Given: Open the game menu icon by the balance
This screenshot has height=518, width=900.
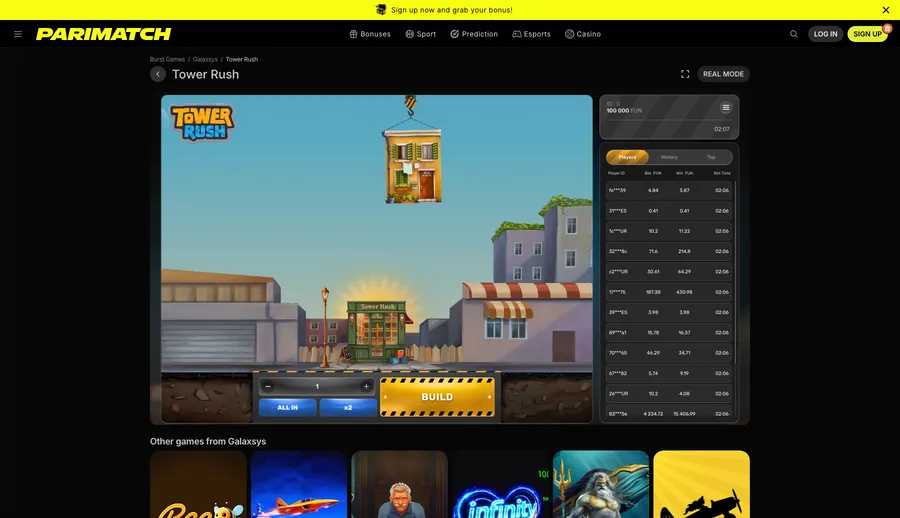Looking at the screenshot, I should [726, 107].
